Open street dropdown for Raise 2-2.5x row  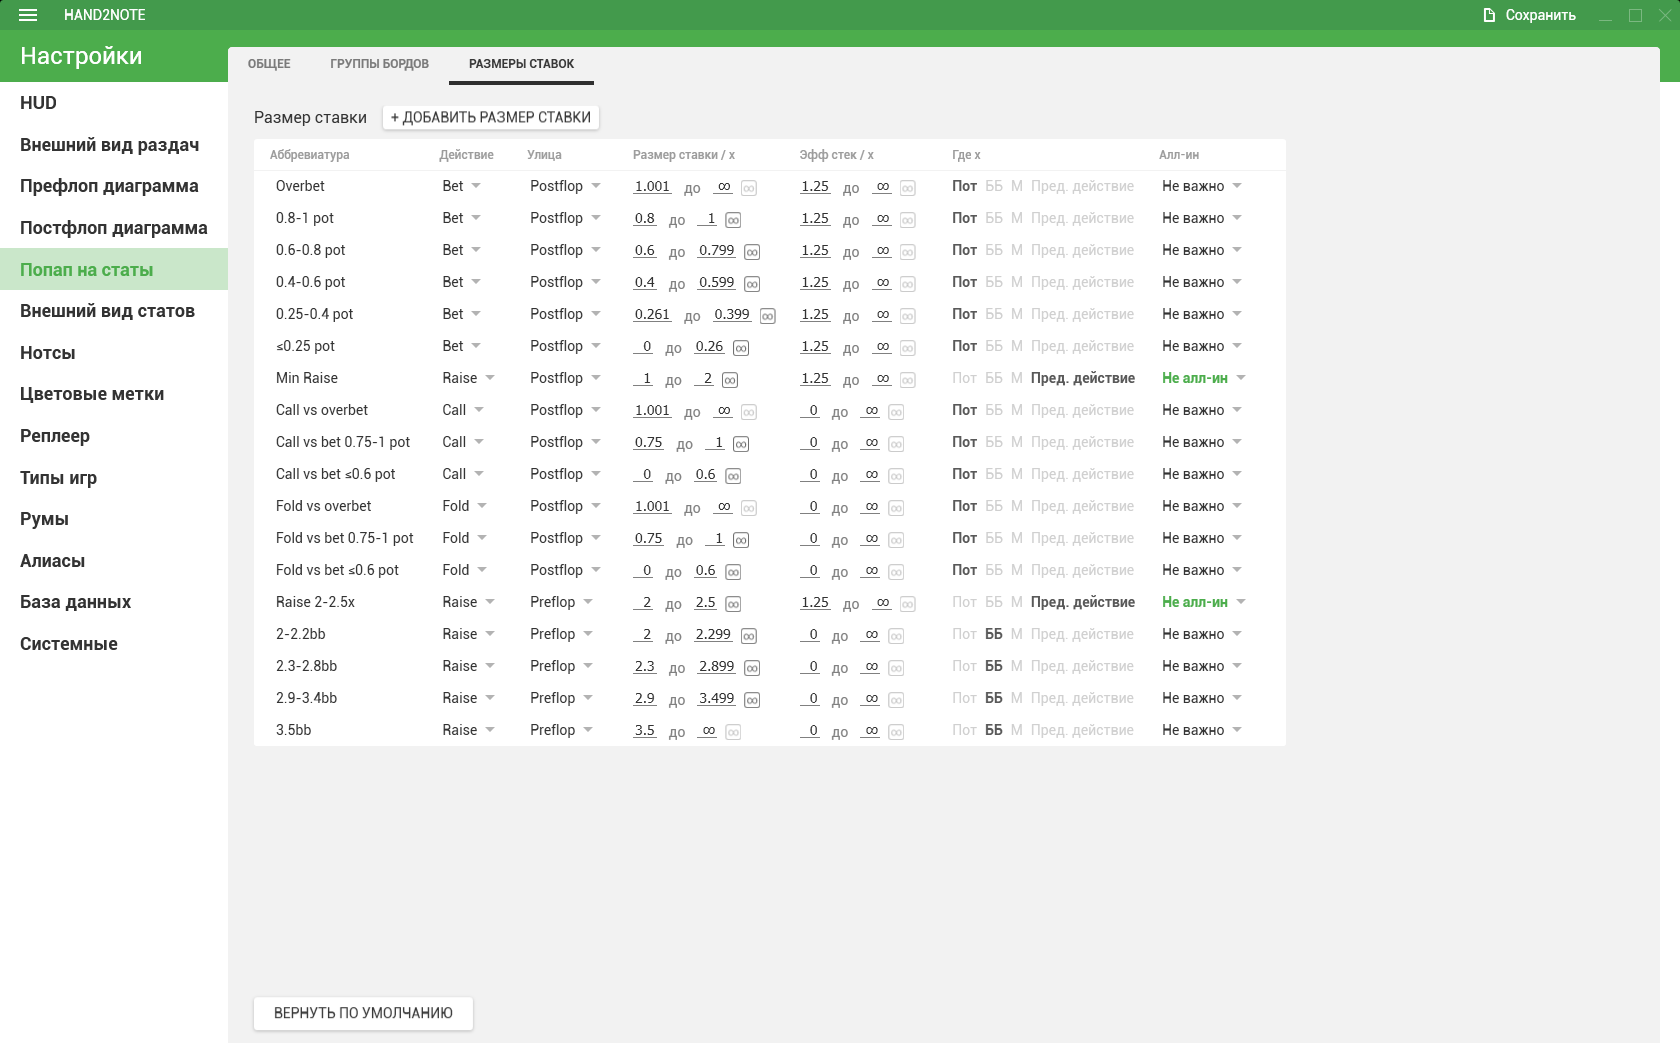point(562,602)
